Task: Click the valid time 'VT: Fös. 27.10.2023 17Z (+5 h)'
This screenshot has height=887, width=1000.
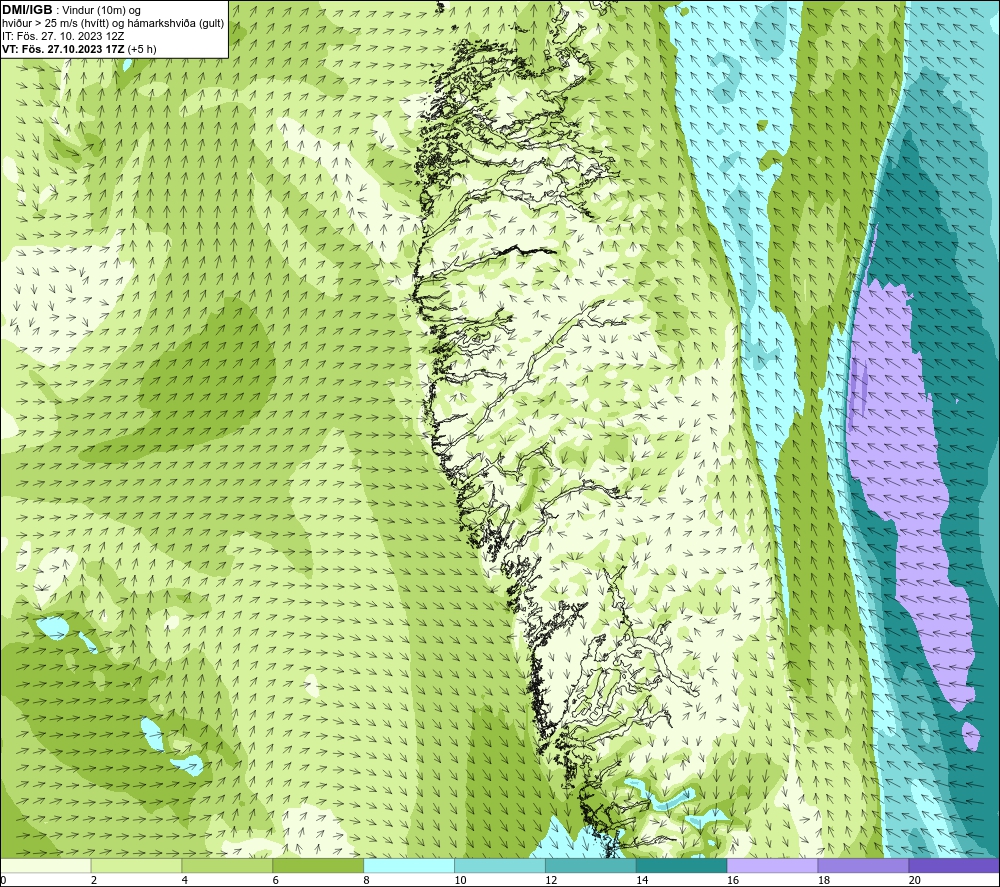Action: pyautogui.click(x=79, y=49)
